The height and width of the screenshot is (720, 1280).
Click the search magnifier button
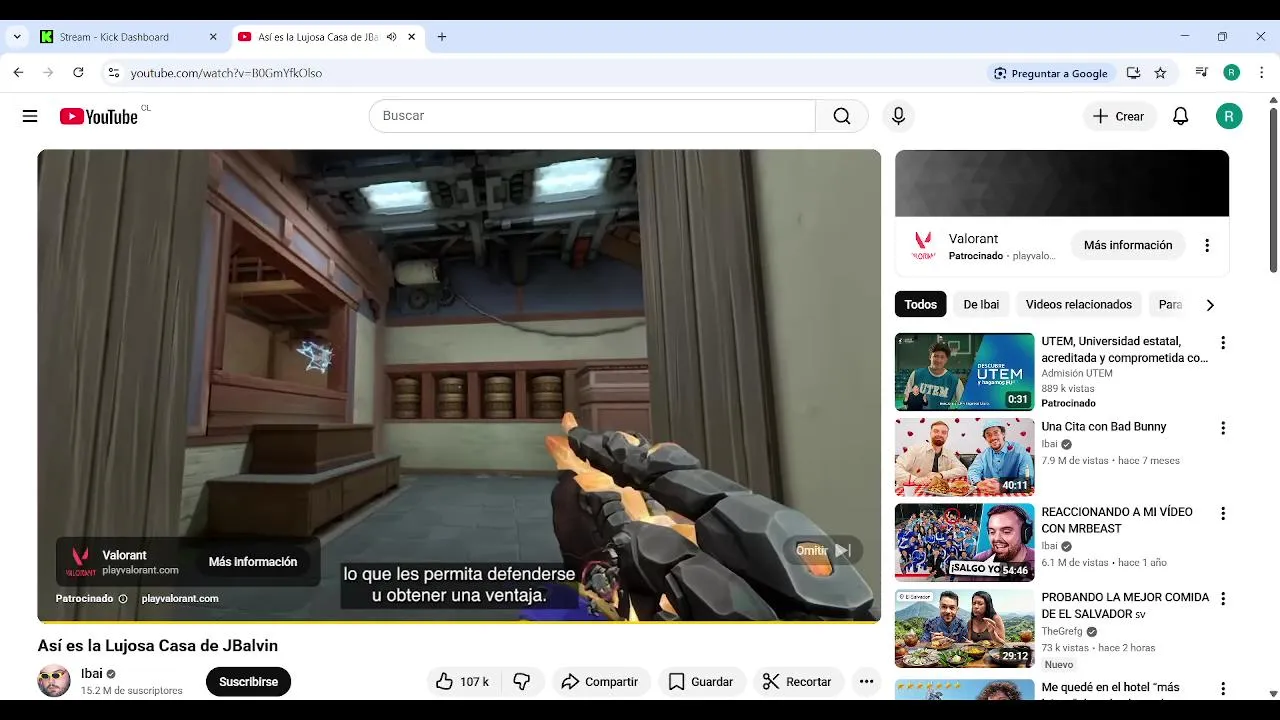(842, 116)
